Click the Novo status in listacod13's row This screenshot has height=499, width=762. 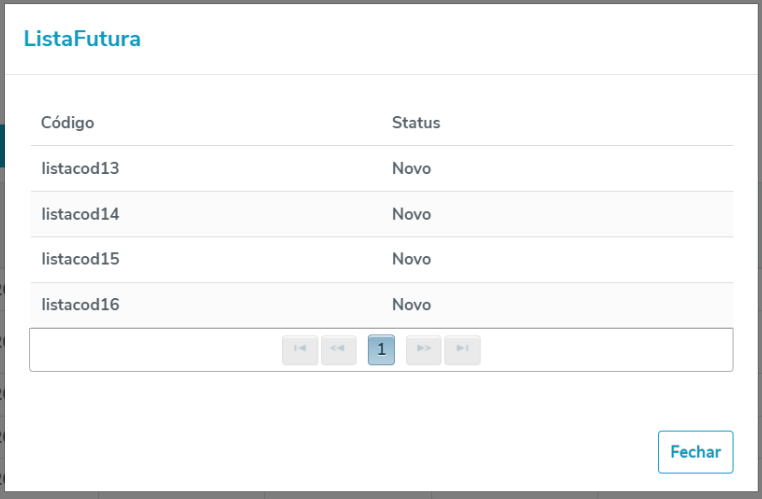(x=411, y=168)
